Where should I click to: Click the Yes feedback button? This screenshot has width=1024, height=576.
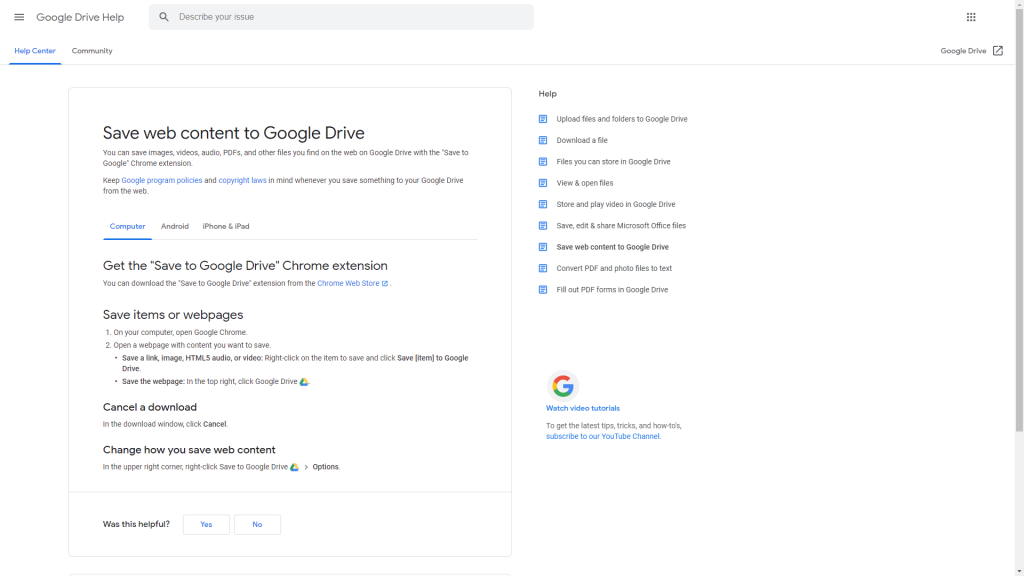click(x=206, y=524)
